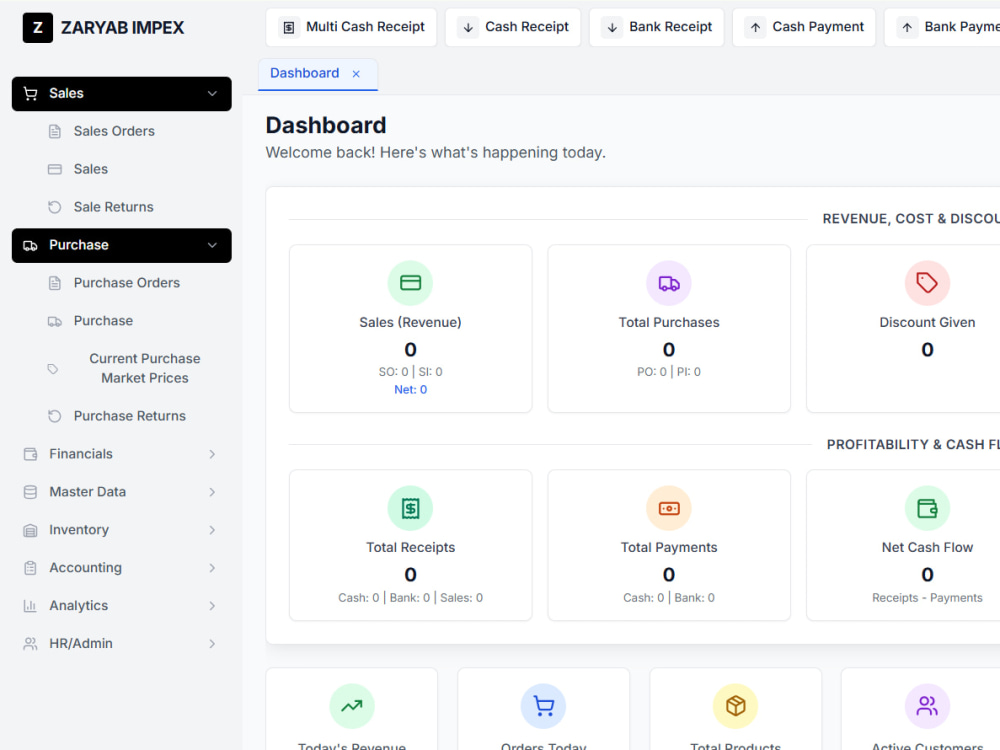
Task: Click the "Receipts - Payments" caption
Action: (927, 598)
